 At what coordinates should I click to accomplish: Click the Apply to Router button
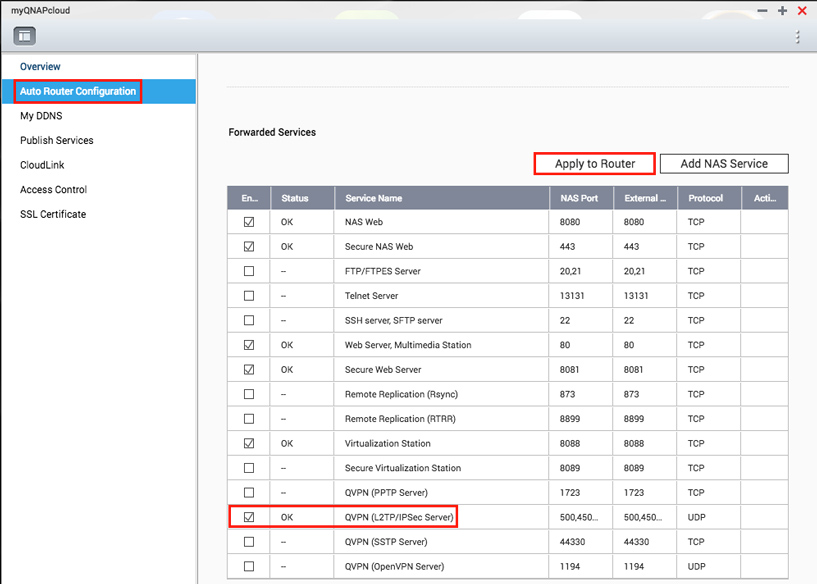(x=594, y=164)
